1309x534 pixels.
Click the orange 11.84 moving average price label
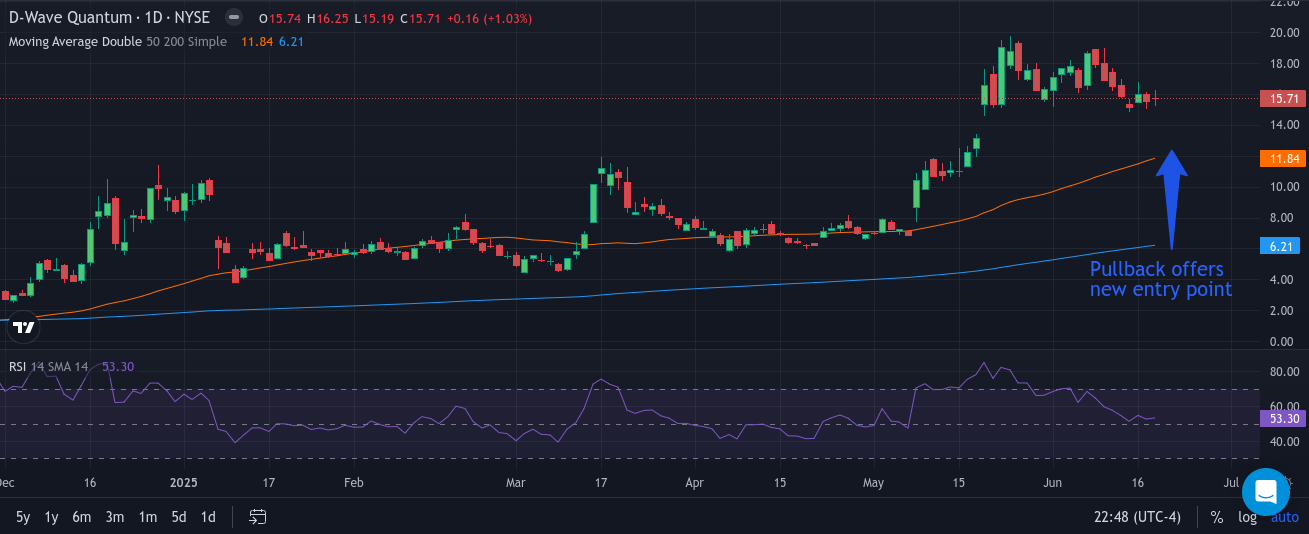coord(1284,158)
